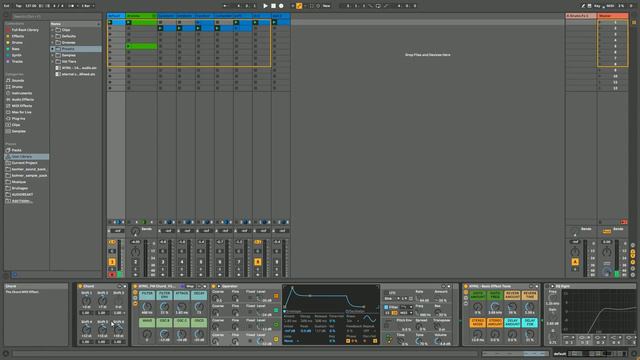Toggle Operator oscillator D on/off switch

tap(276, 339)
